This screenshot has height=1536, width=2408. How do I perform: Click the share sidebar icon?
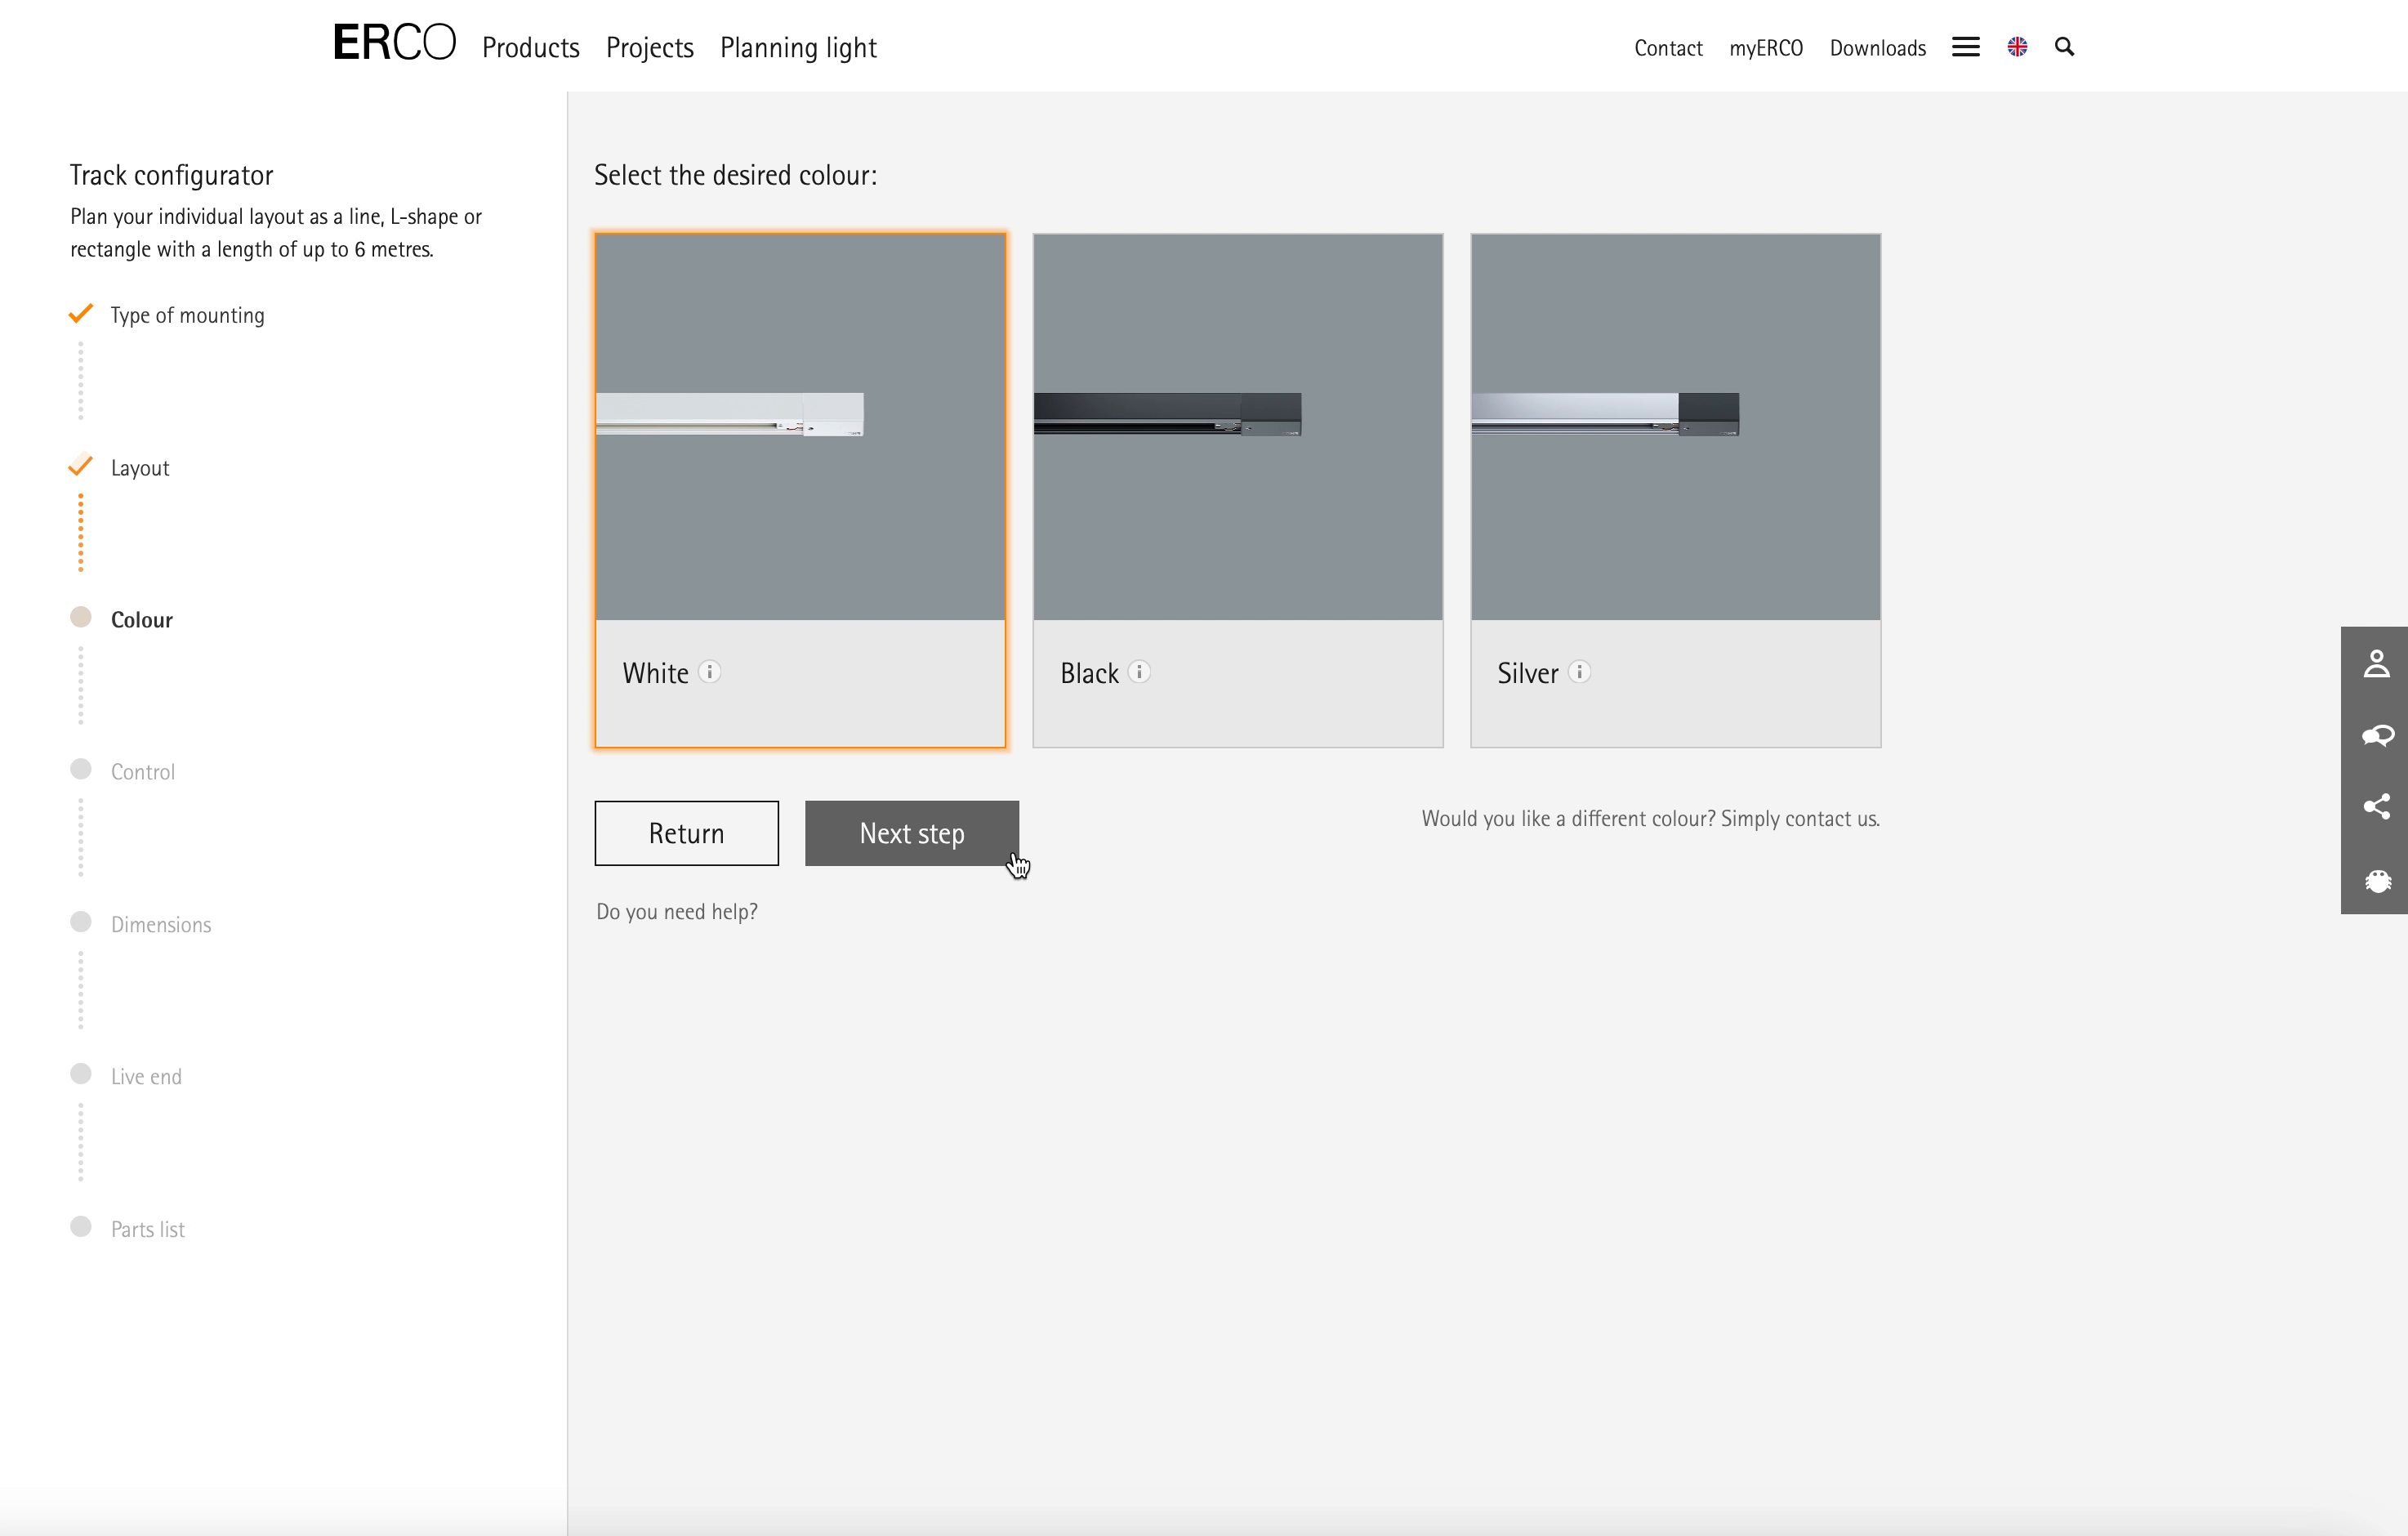tap(2376, 807)
